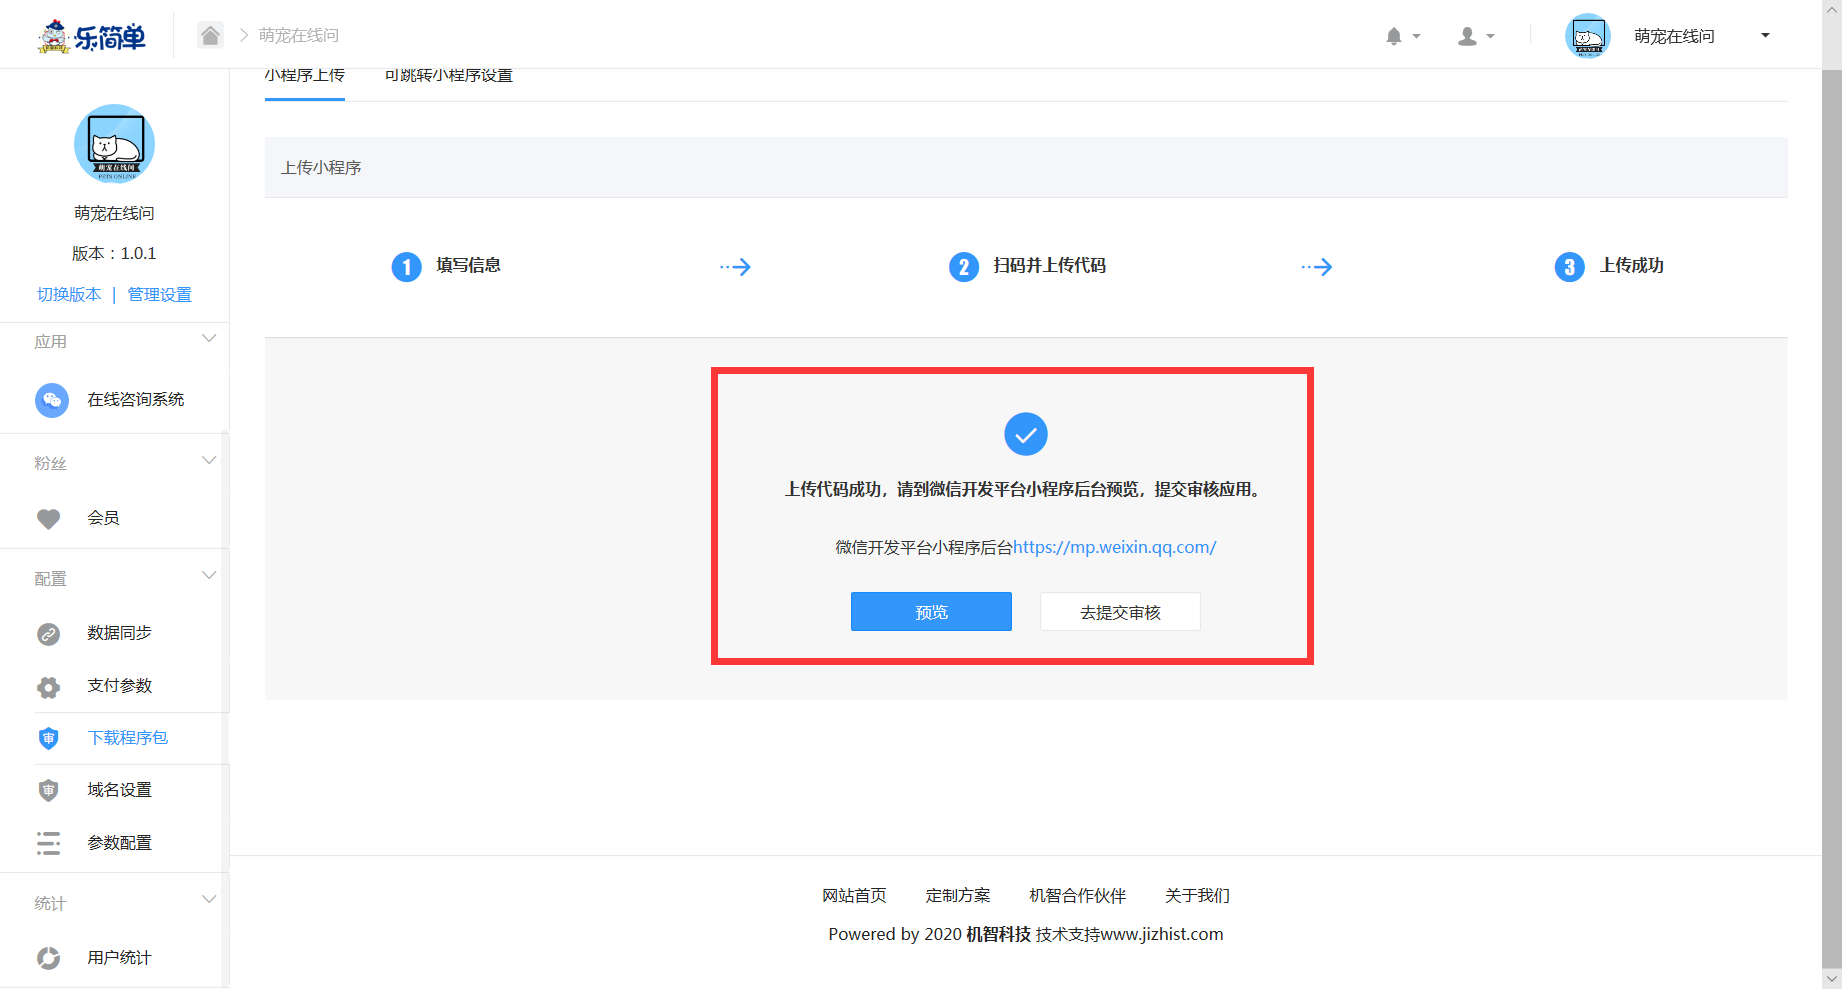Click the 支付参数 gear icon
Screen dimensions: 1842x989
[48, 687]
